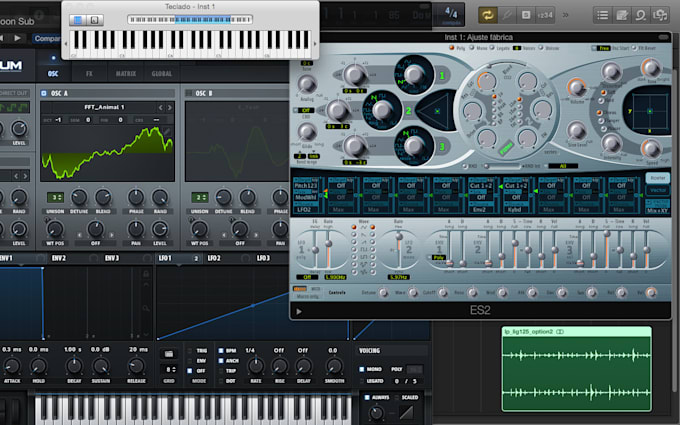Switch to the MATRIX tab in Serum
Image resolution: width=680 pixels, height=425 pixels.
tap(125, 73)
